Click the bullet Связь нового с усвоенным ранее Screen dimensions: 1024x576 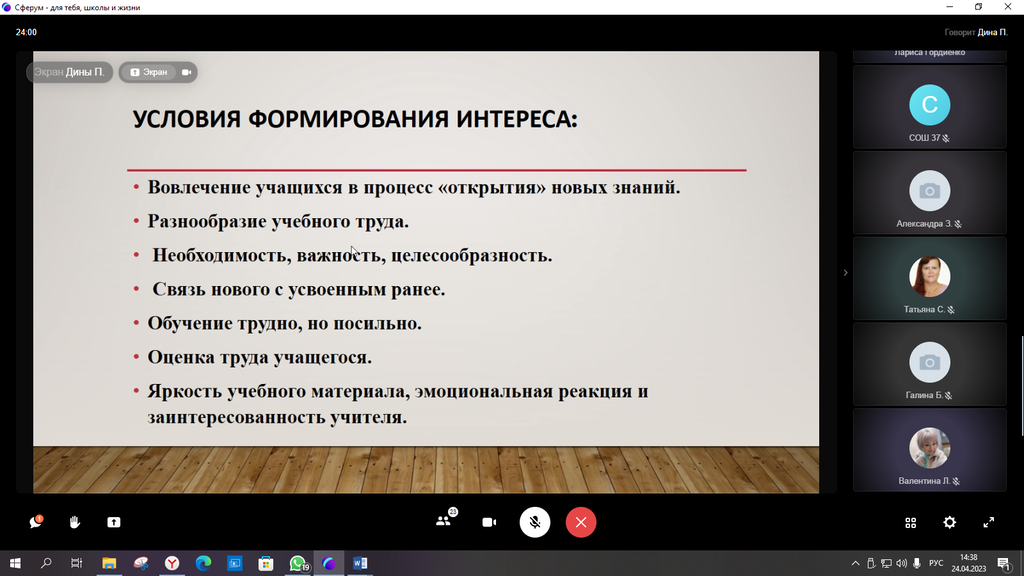pos(298,289)
